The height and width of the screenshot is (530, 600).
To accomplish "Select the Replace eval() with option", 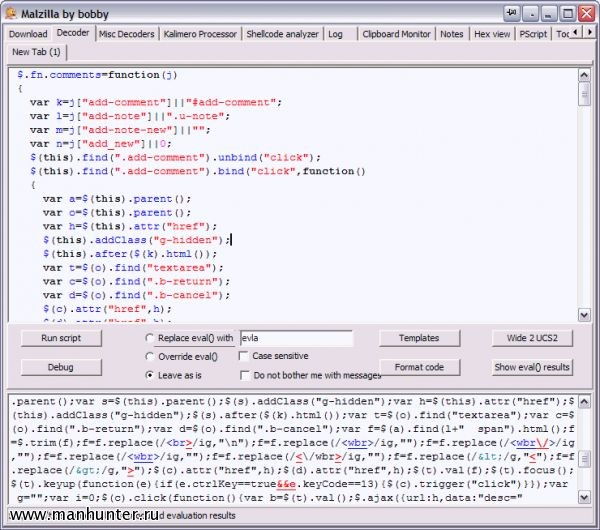I will point(150,338).
